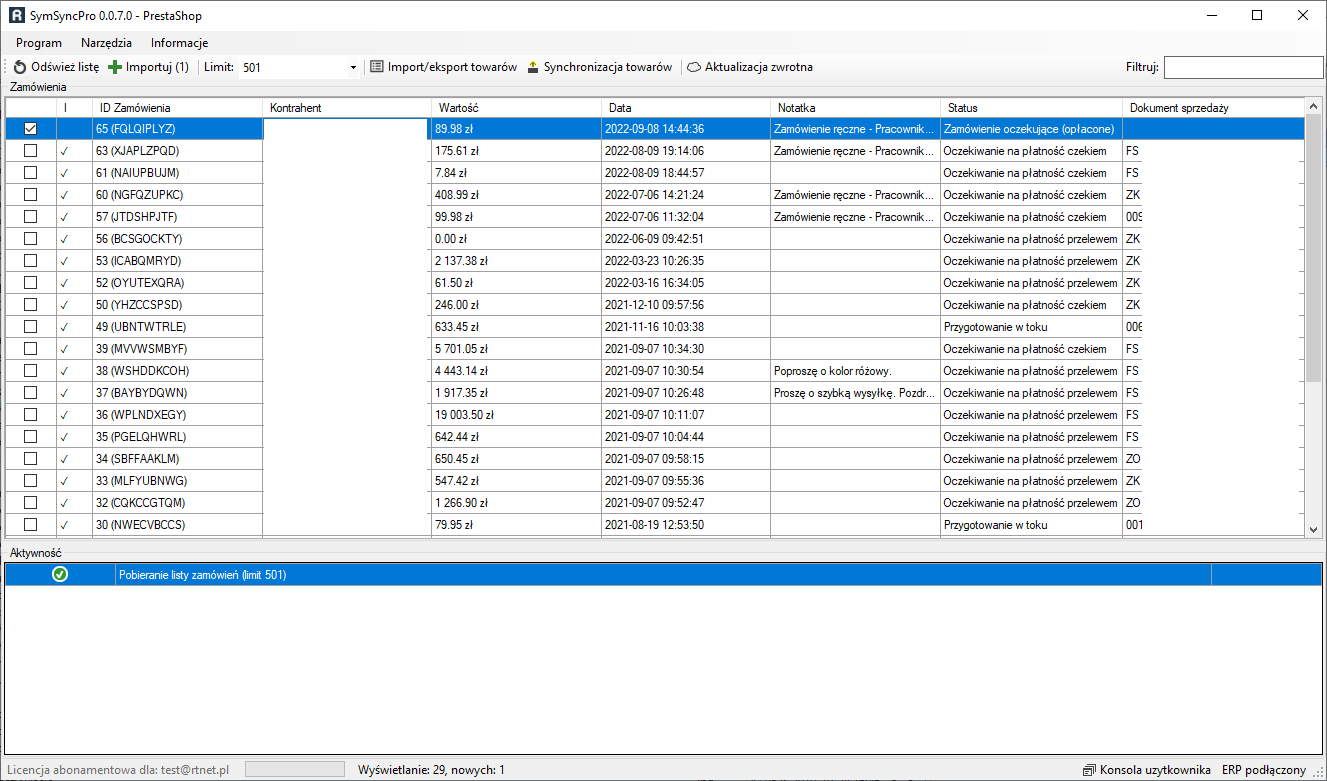
Task: Click "Wyświetlanie: 29, nowych: 1" in status bar
Action: [431, 770]
